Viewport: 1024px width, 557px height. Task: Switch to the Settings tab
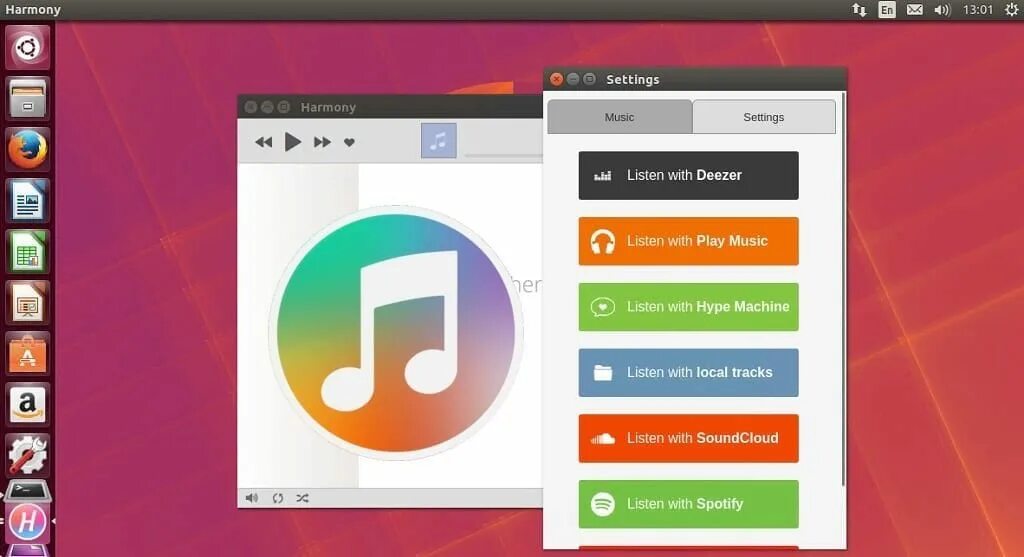pyautogui.click(x=763, y=117)
